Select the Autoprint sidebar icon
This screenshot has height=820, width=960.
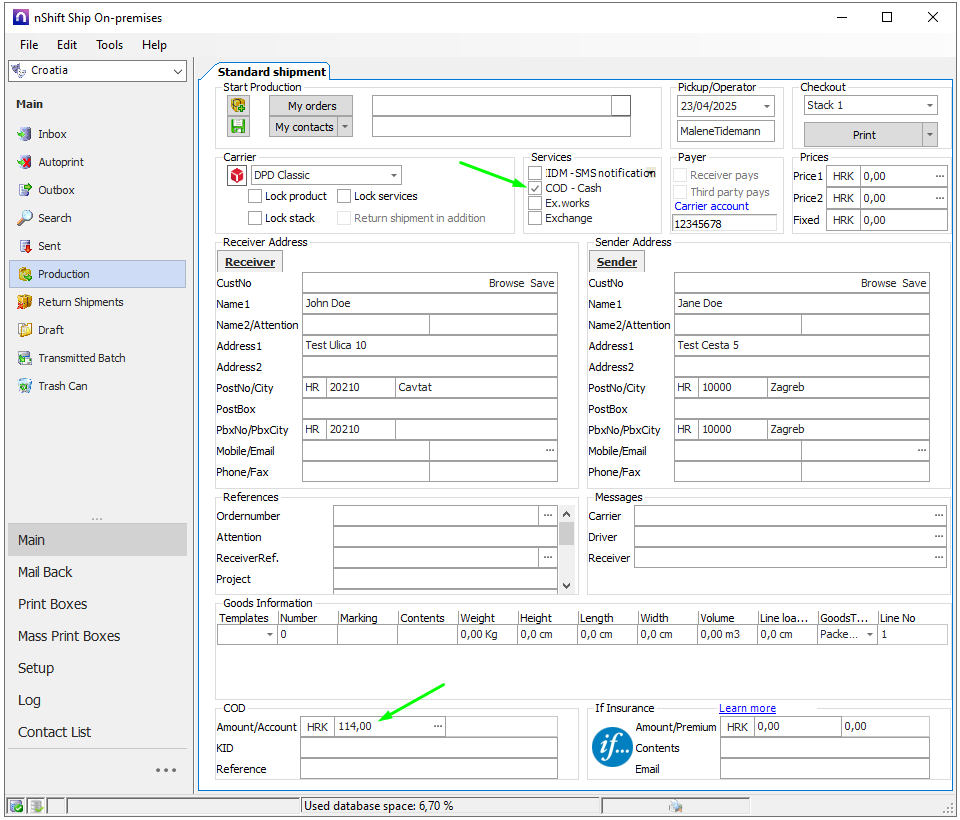(26, 162)
